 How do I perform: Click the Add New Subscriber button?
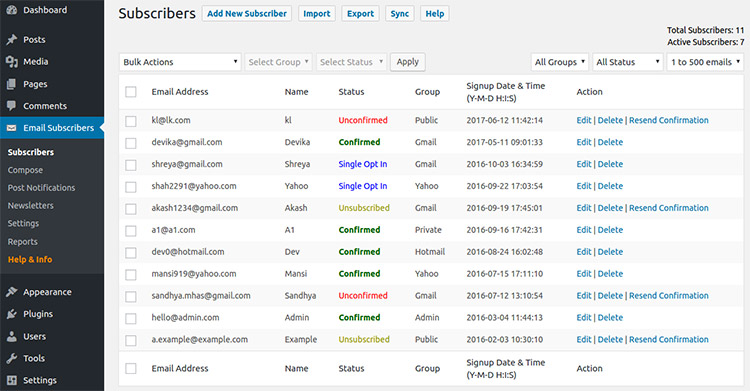click(247, 13)
